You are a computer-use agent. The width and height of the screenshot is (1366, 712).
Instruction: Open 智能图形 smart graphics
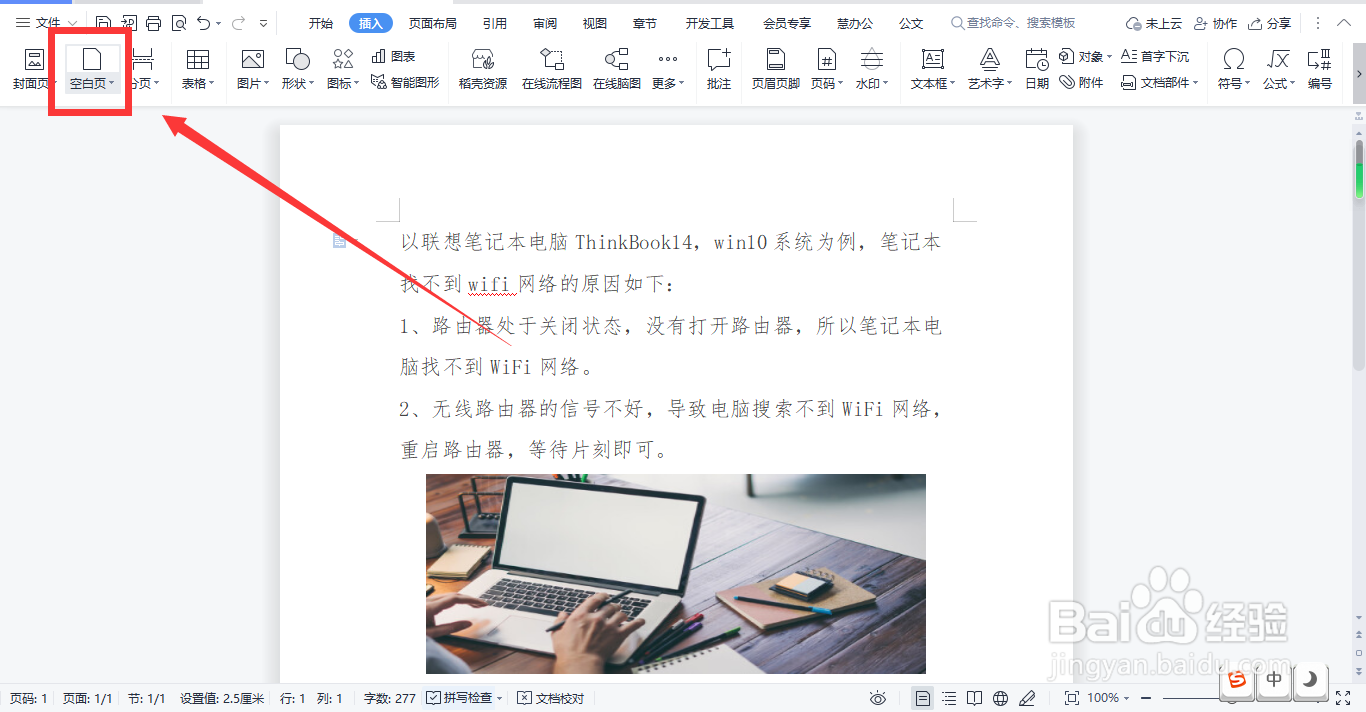tap(405, 82)
